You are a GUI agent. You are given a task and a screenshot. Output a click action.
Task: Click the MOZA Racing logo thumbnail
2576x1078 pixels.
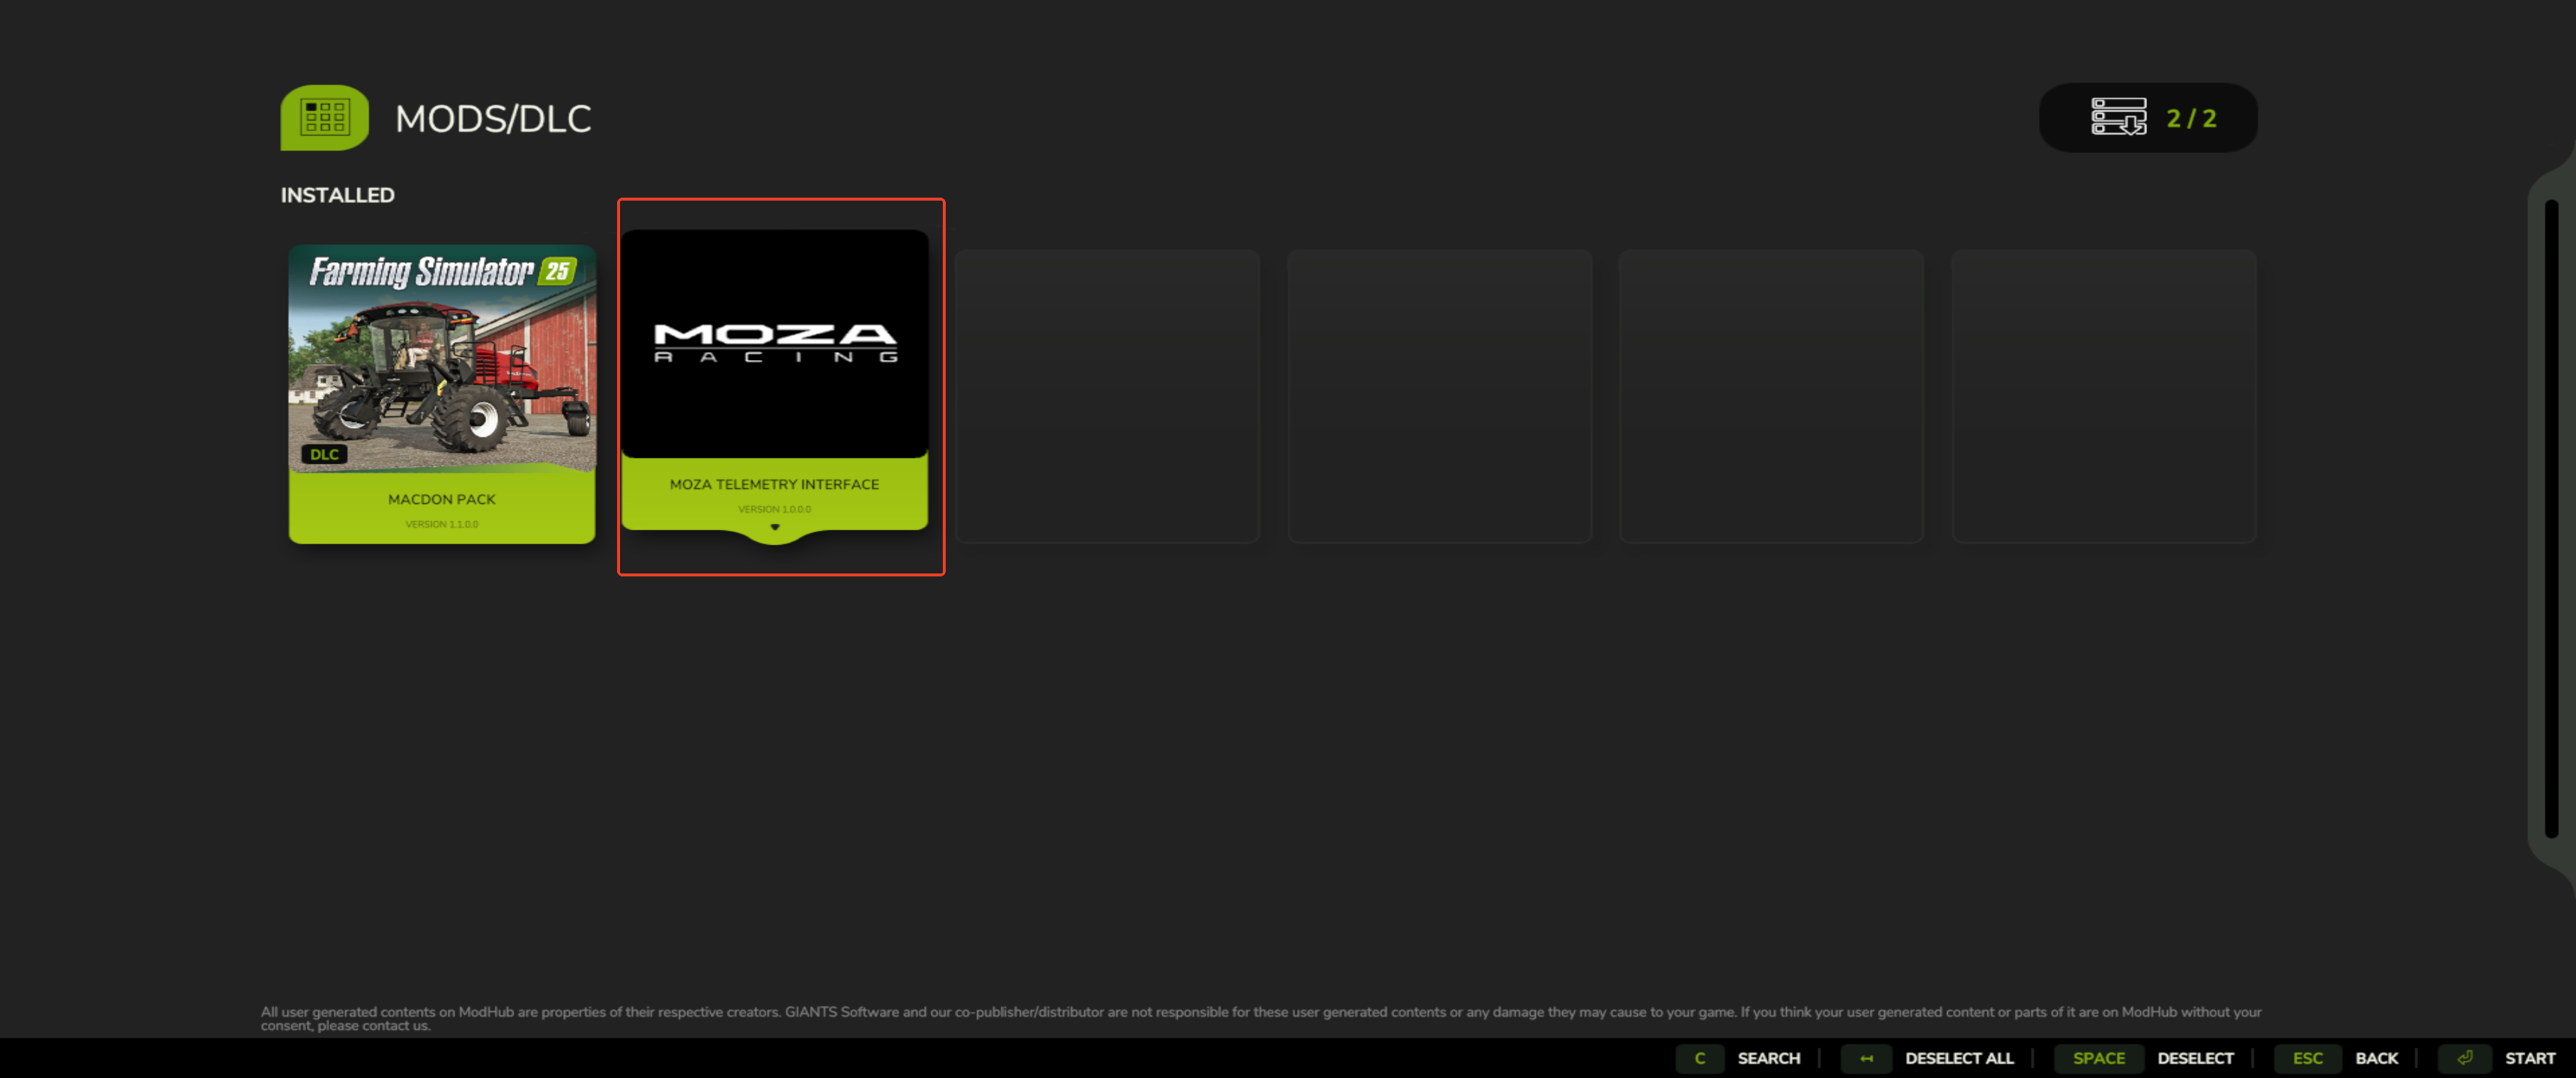(x=774, y=343)
